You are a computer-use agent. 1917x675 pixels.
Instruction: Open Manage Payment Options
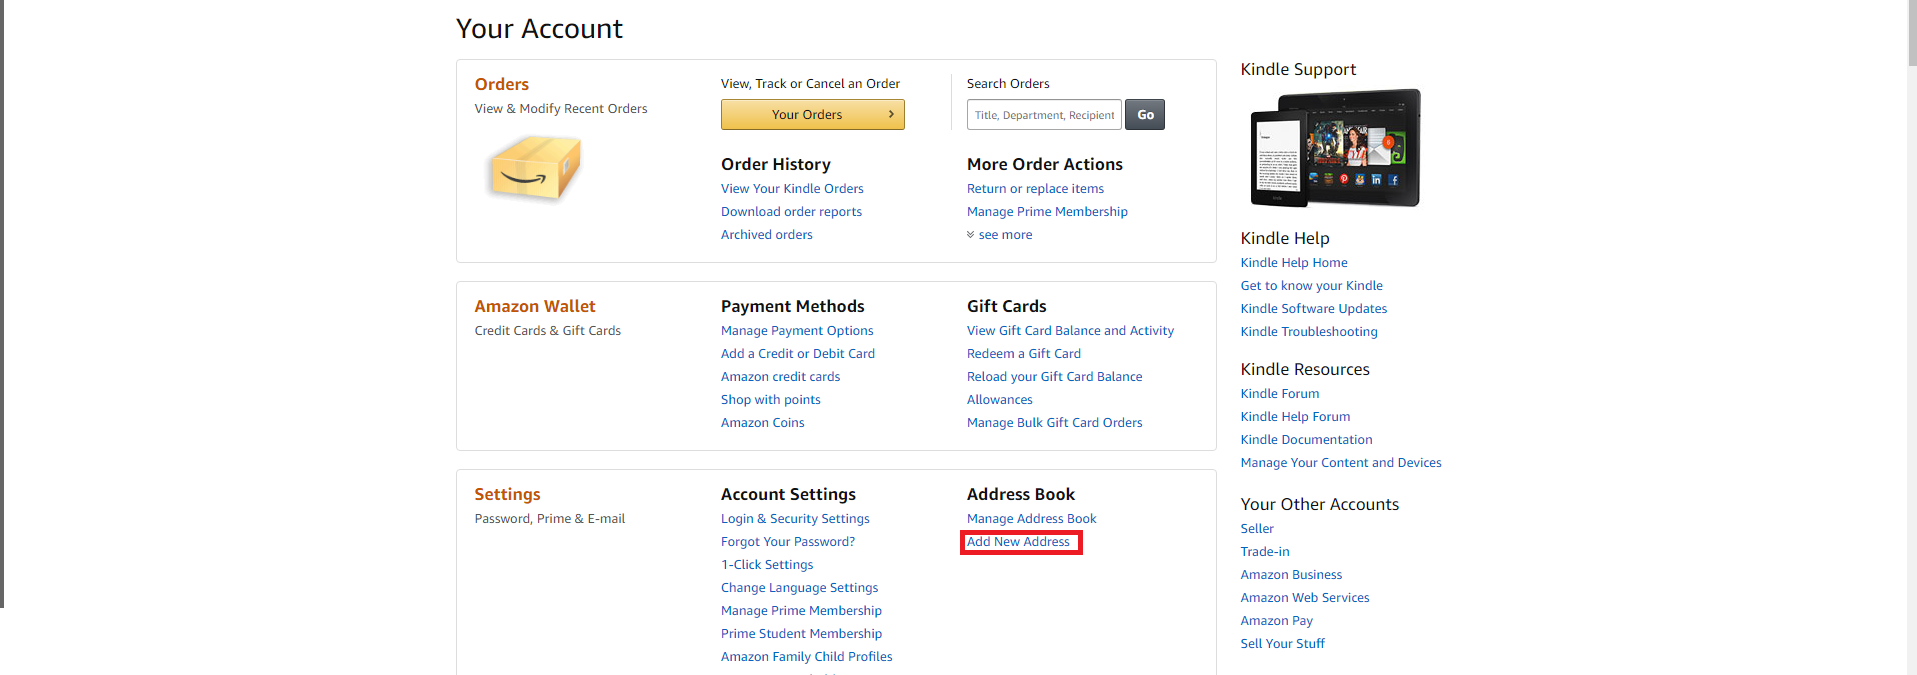797,331
